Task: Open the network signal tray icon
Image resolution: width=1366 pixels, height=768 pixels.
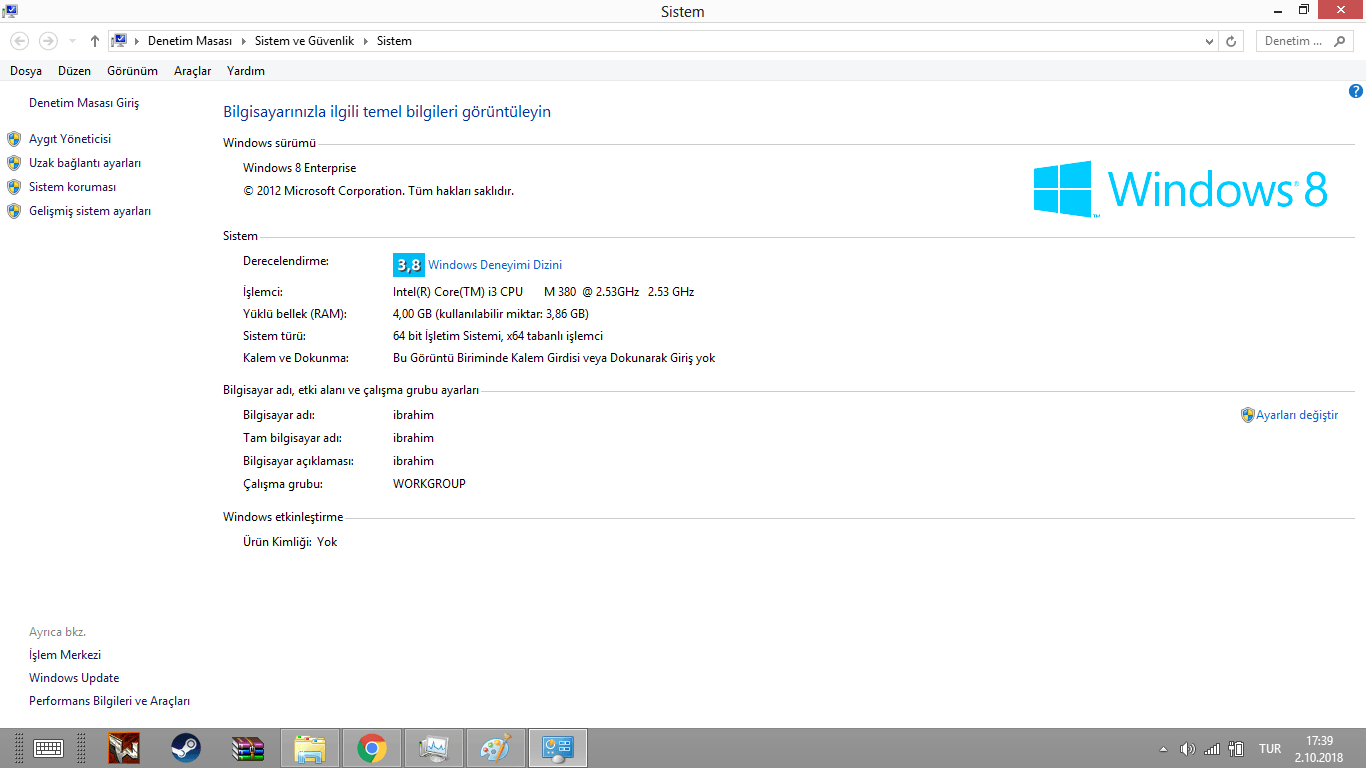Action: (x=1212, y=749)
